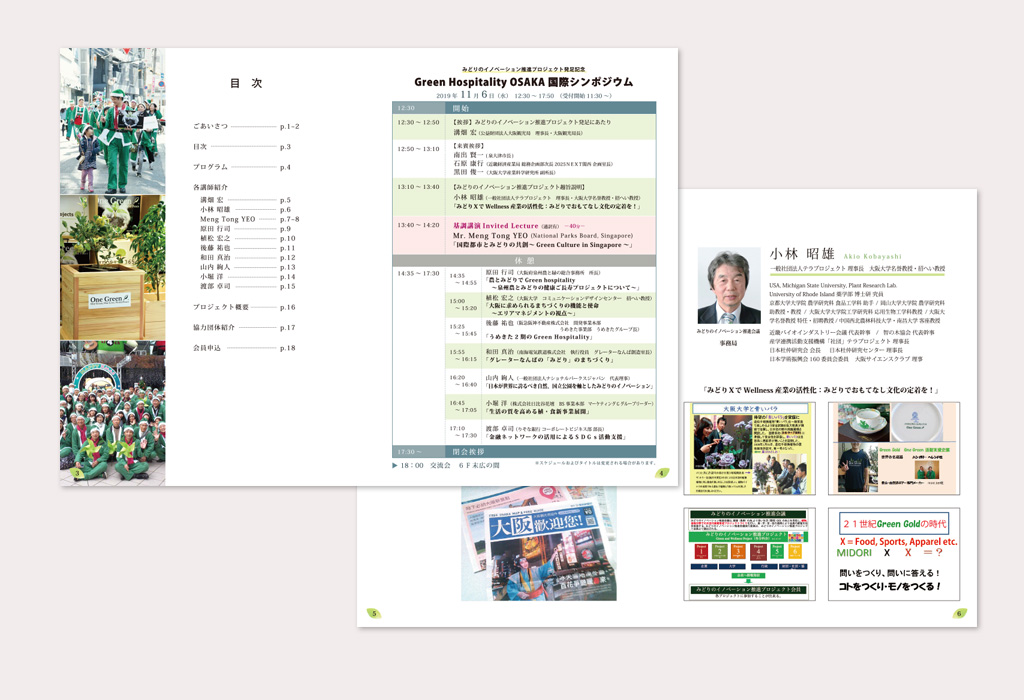Click the triangle arrow beside 18:00 交流会
Image resolution: width=1024 pixels, height=700 pixels.
click(x=395, y=465)
